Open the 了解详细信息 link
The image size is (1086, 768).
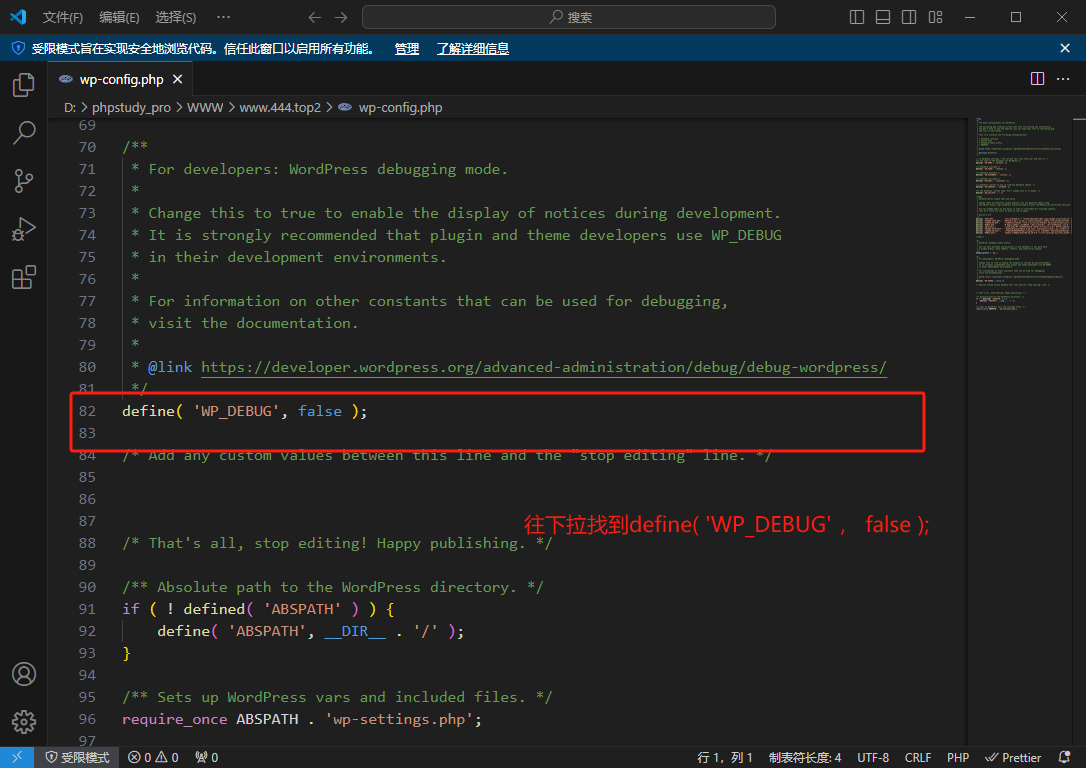(x=472, y=48)
